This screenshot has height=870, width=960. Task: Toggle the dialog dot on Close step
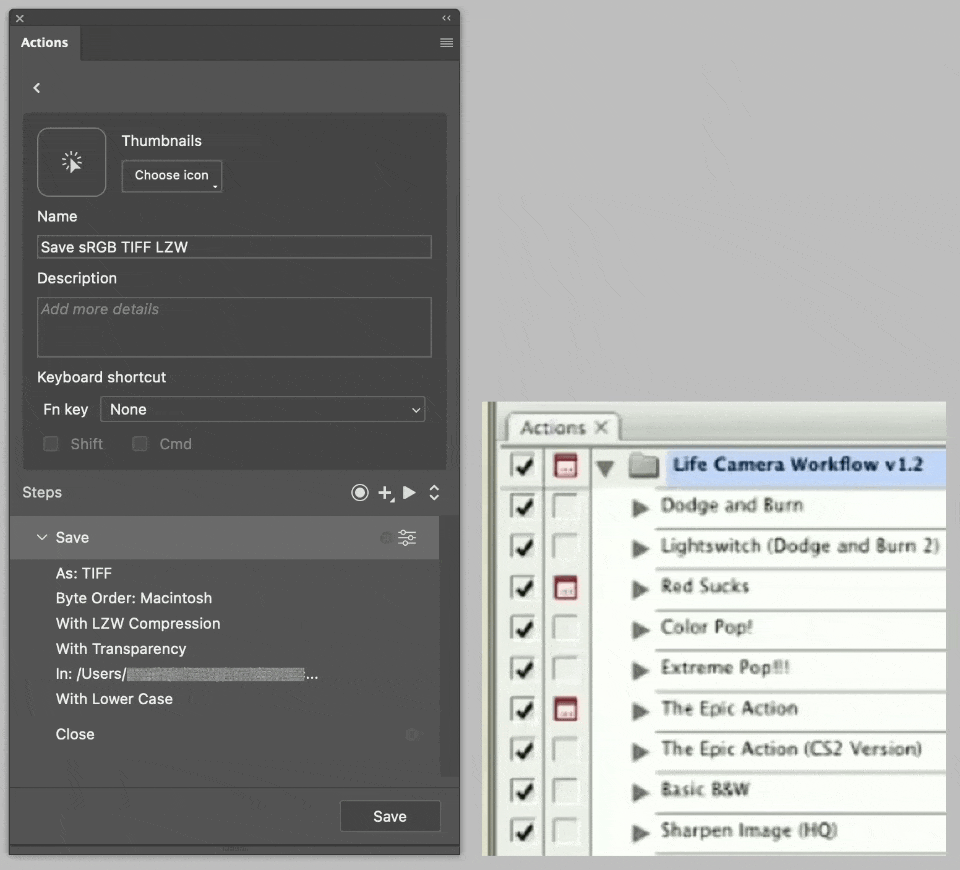tap(412, 734)
